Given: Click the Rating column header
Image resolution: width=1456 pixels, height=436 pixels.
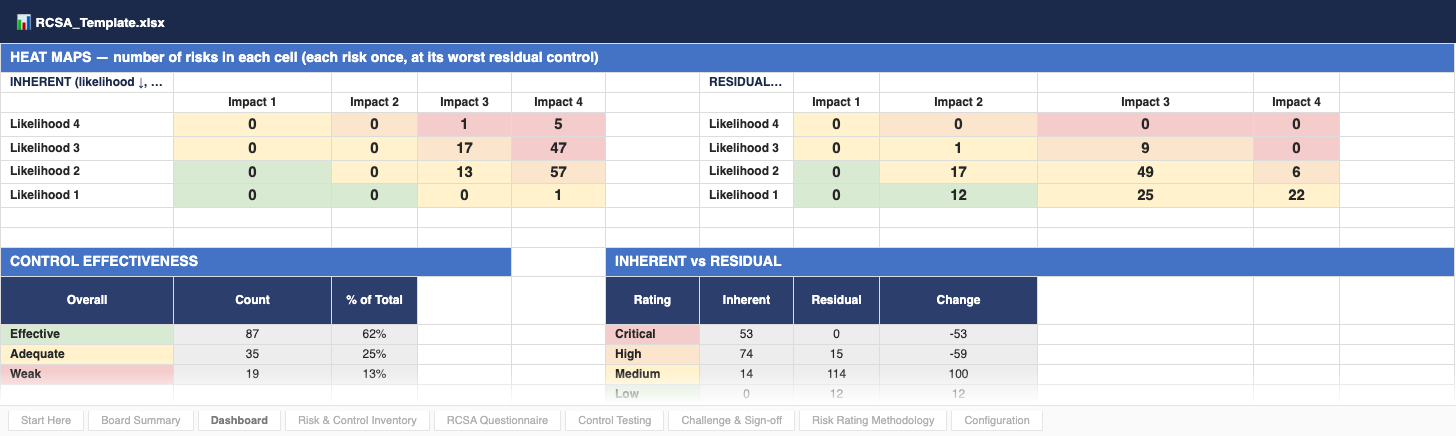Looking at the screenshot, I should 652,300.
